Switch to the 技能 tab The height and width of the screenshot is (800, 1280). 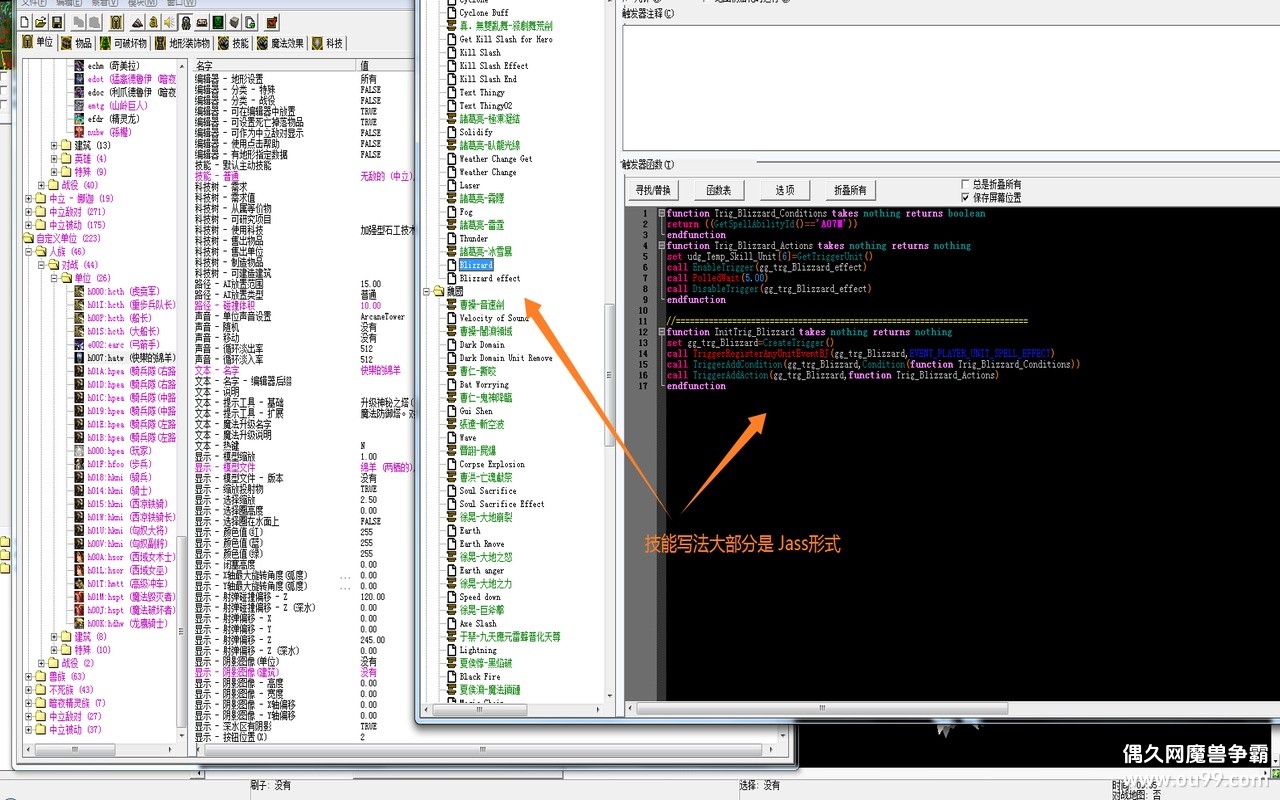coord(234,43)
